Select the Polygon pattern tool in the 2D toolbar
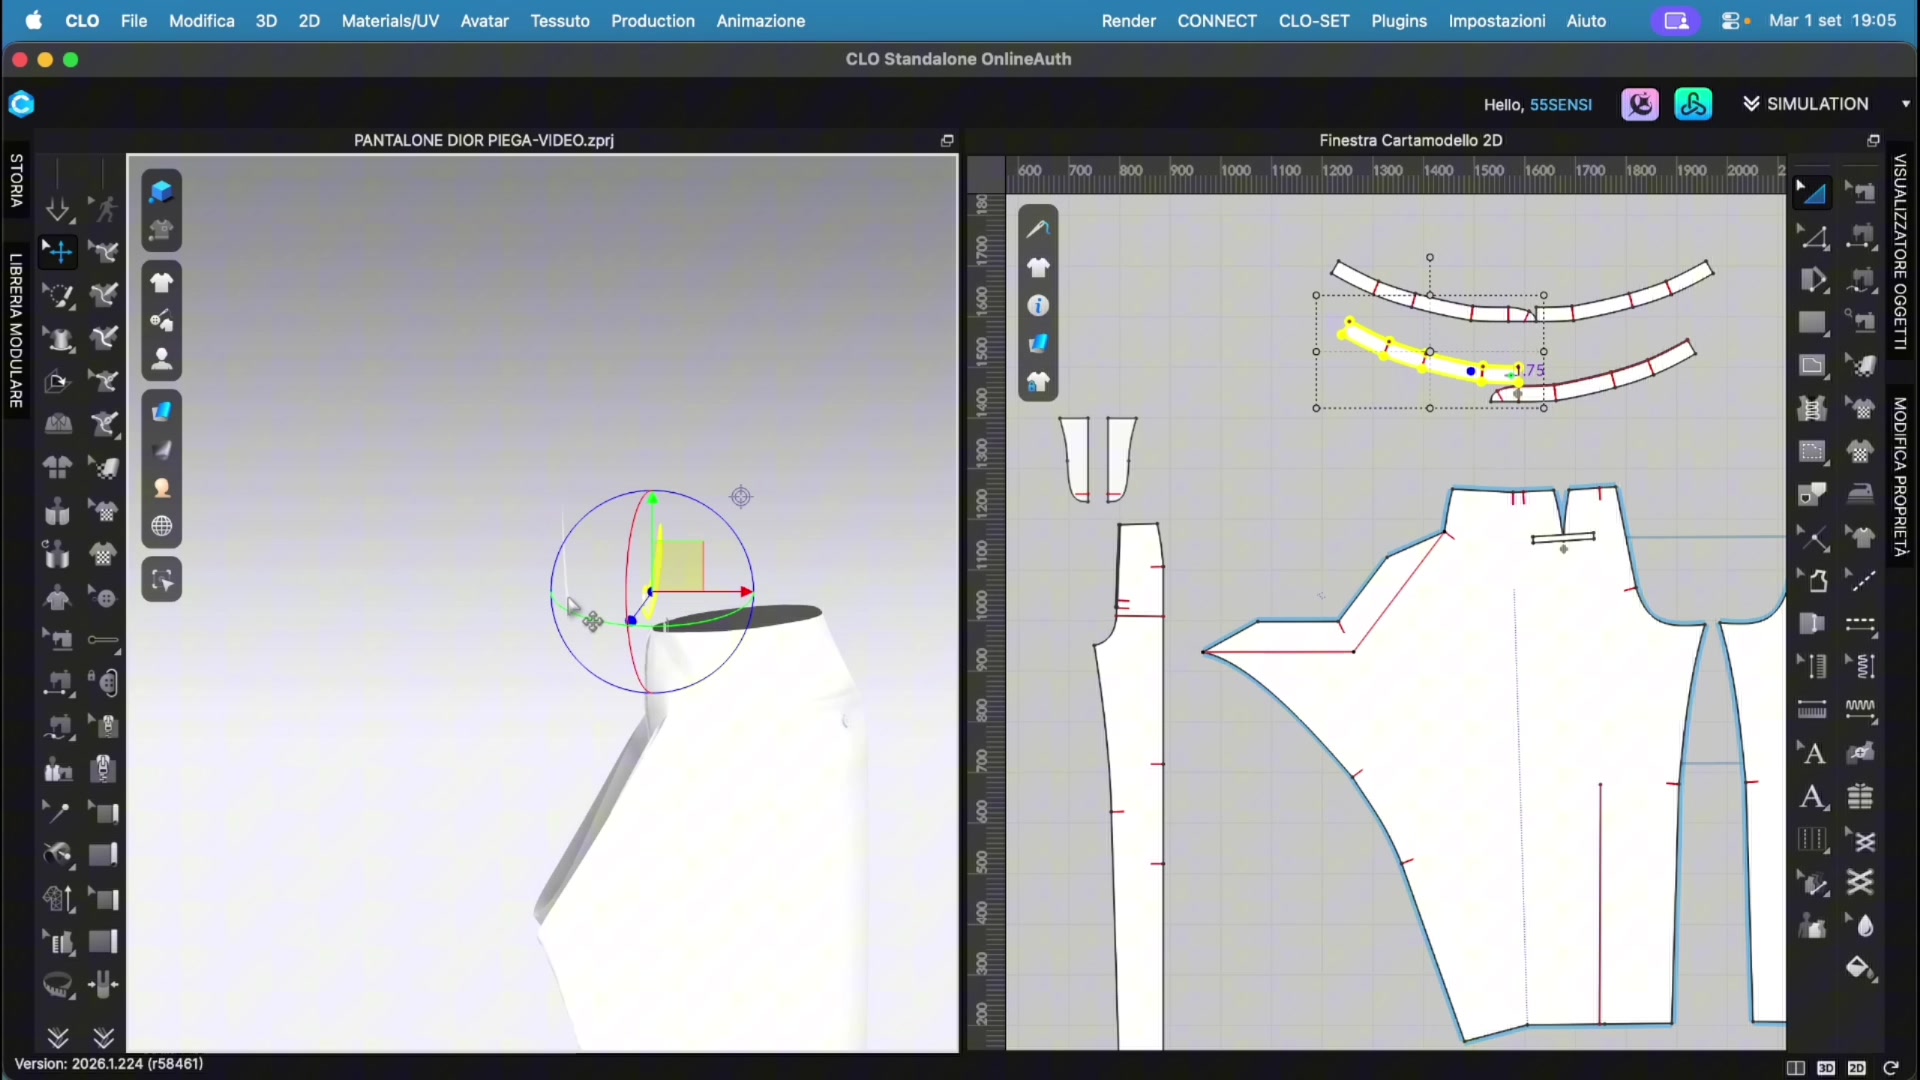Image resolution: width=1920 pixels, height=1080 pixels. [1813, 279]
